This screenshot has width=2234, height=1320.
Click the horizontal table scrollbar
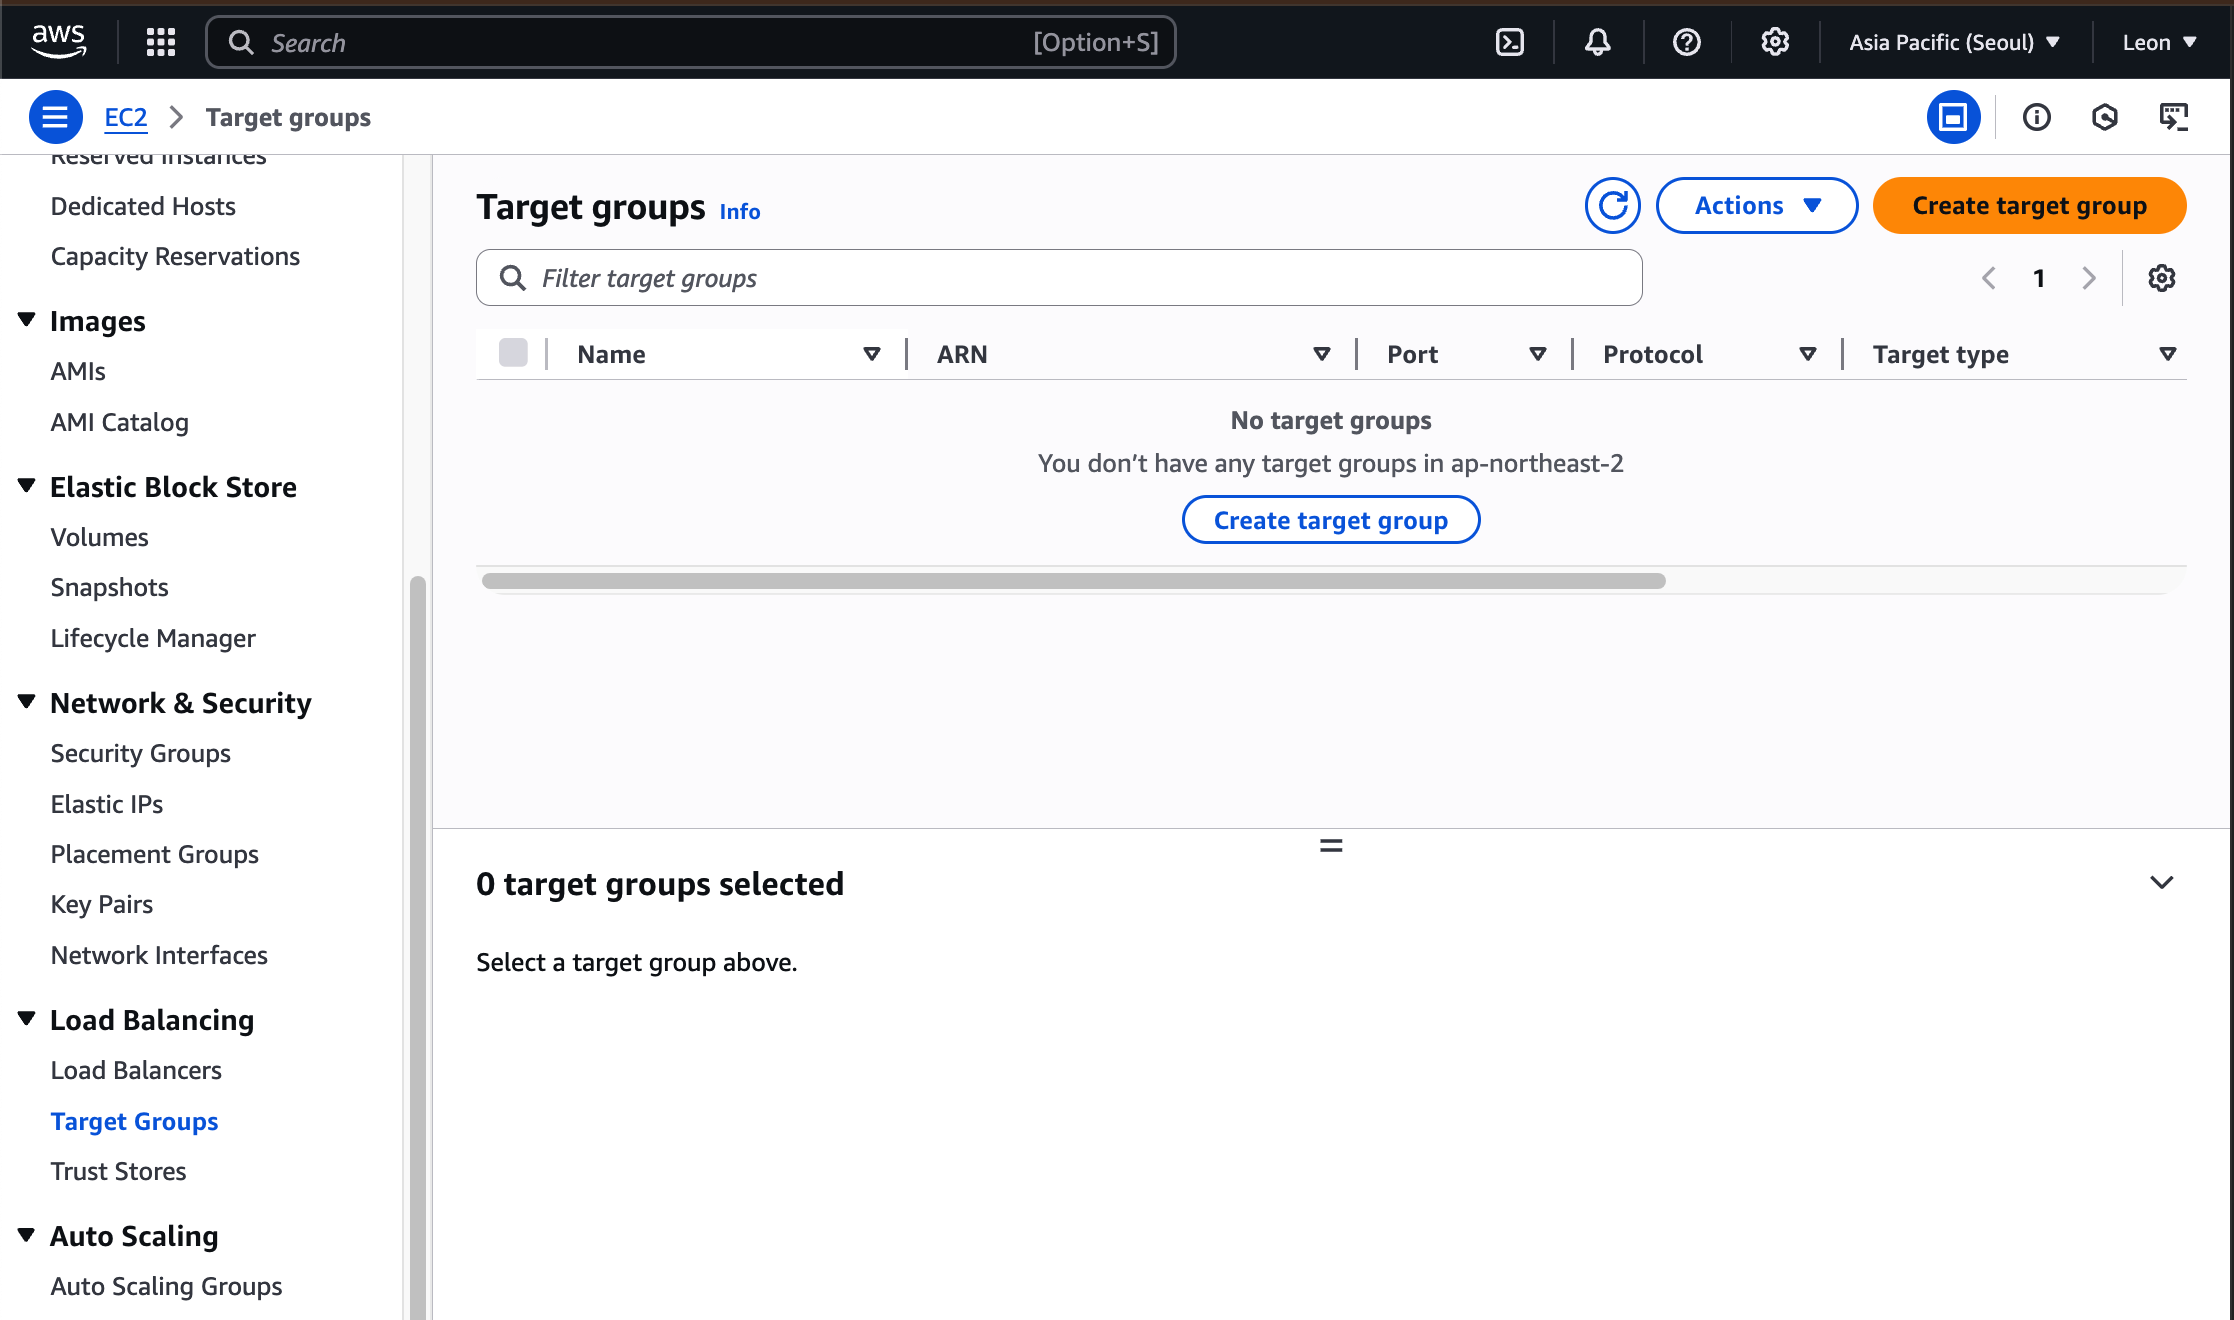point(1072,581)
